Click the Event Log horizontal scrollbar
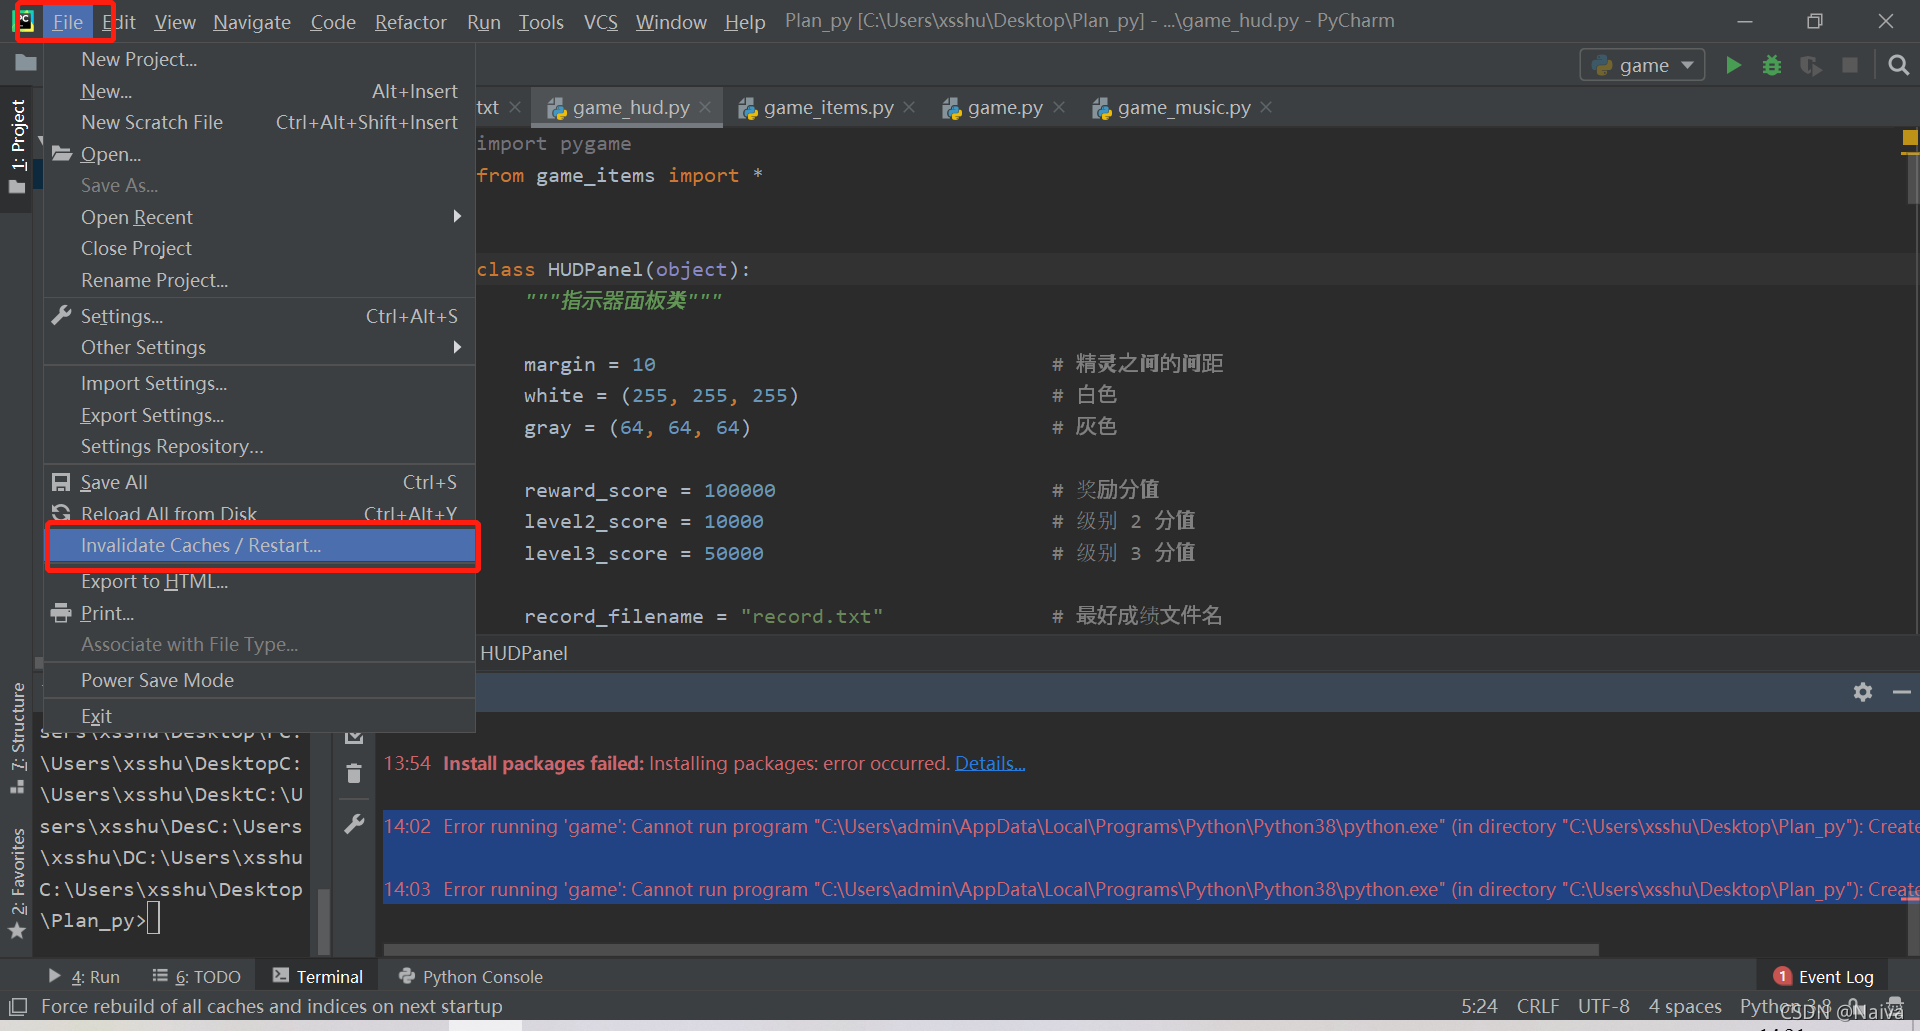This screenshot has height=1031, width=1920. pyautogui.click(x=991, y=949)
